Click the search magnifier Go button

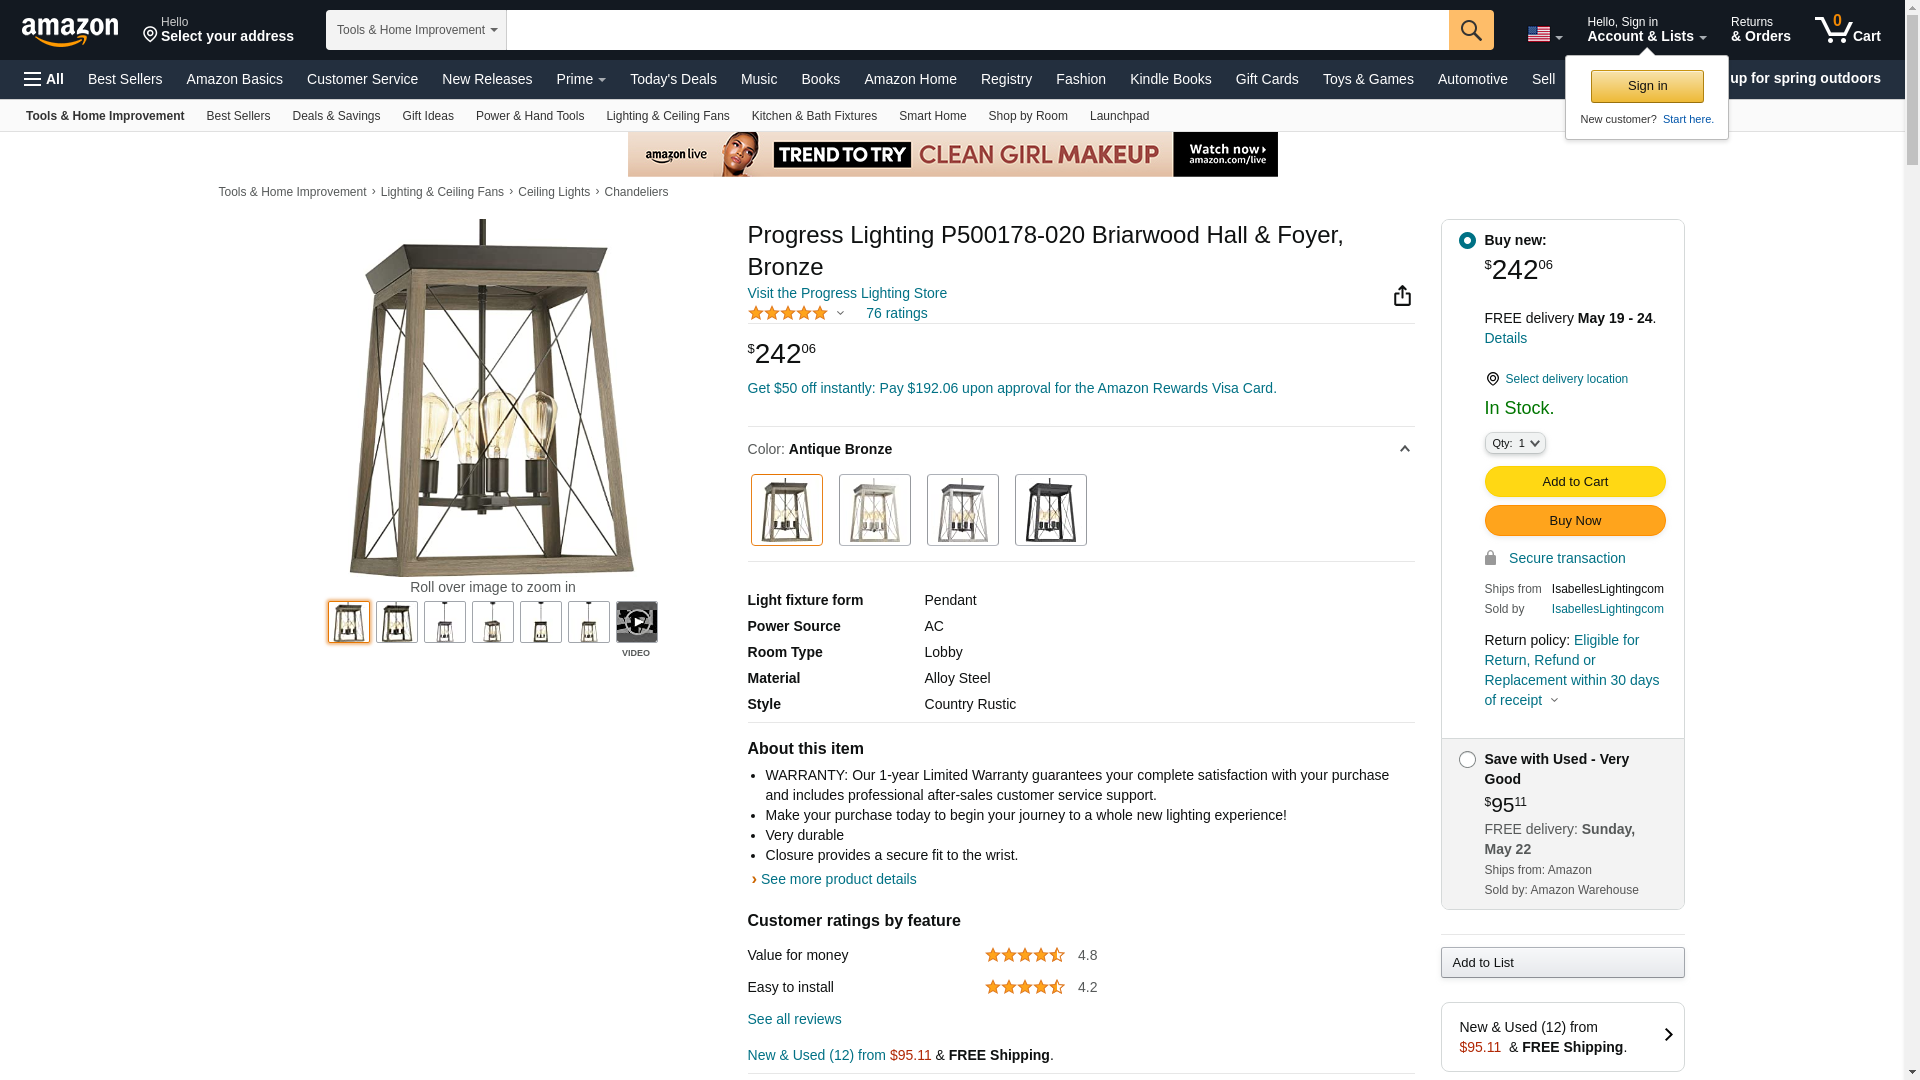(1470, 30)
